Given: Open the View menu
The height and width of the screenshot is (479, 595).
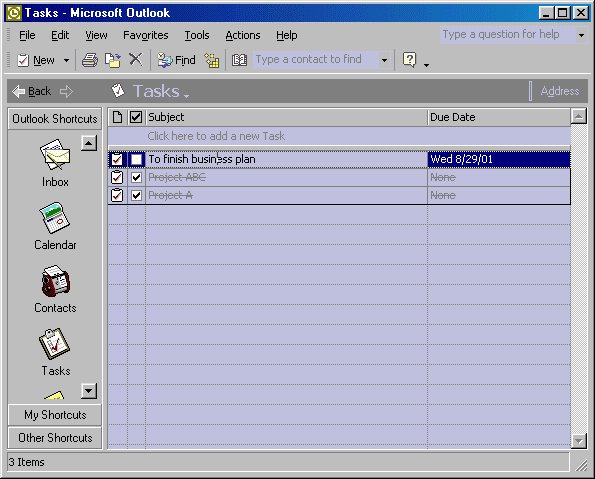Looking at the screenshot, I should pyautogui.click(x=96, y=35).
